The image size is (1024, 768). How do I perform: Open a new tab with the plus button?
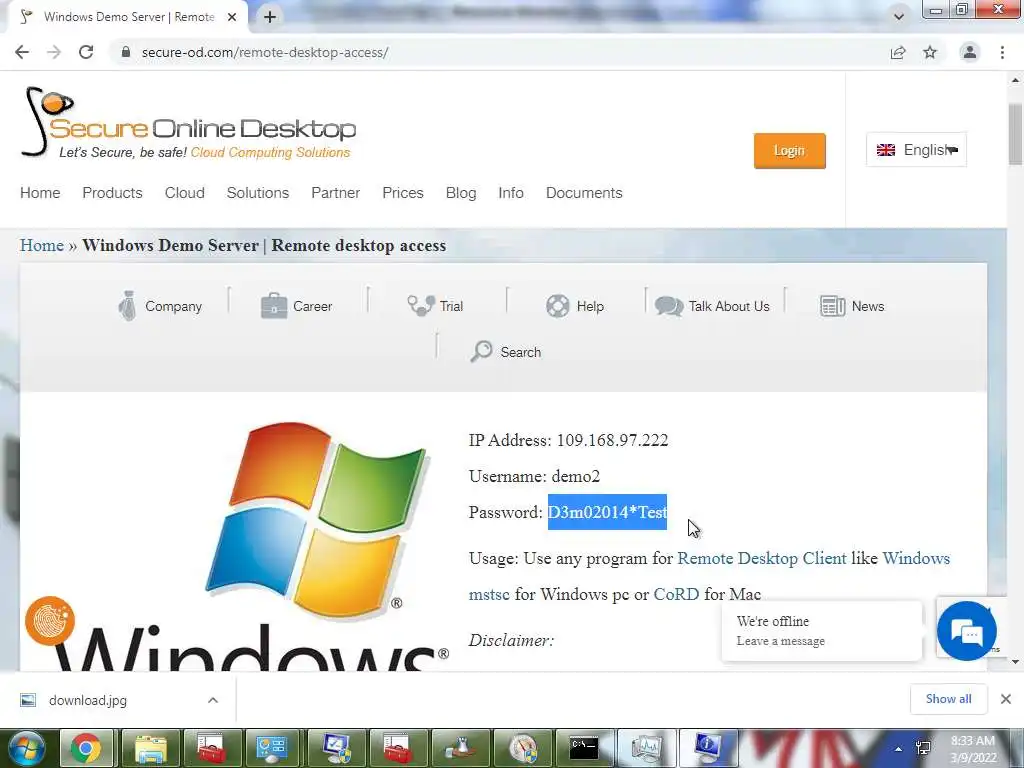(270, 17)
